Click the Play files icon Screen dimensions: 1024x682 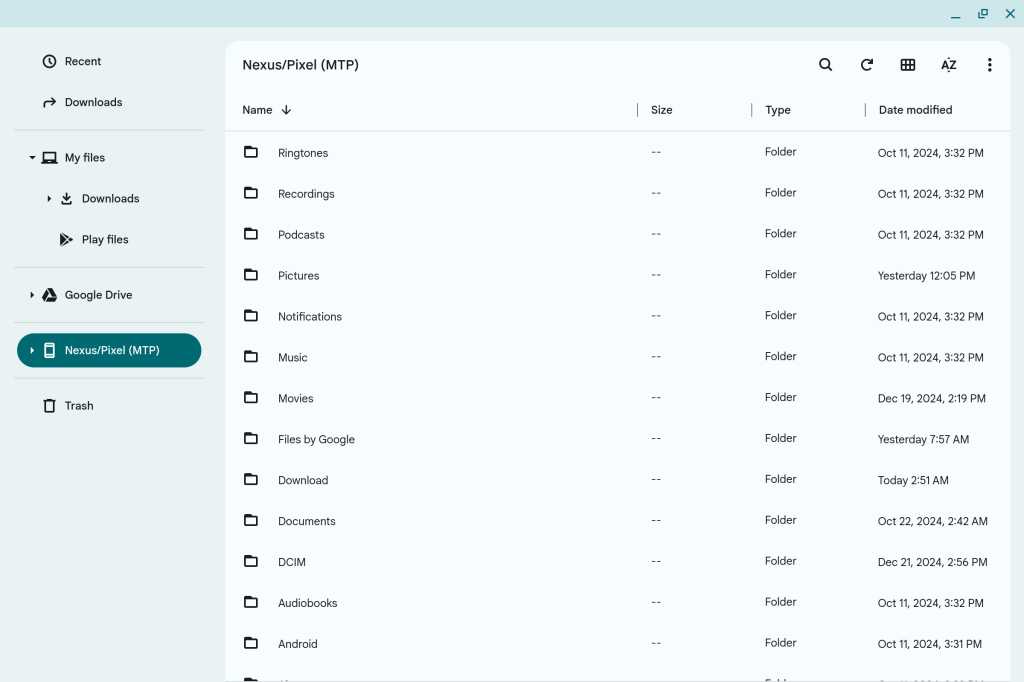pyautogui.click(x=66, y=240)
